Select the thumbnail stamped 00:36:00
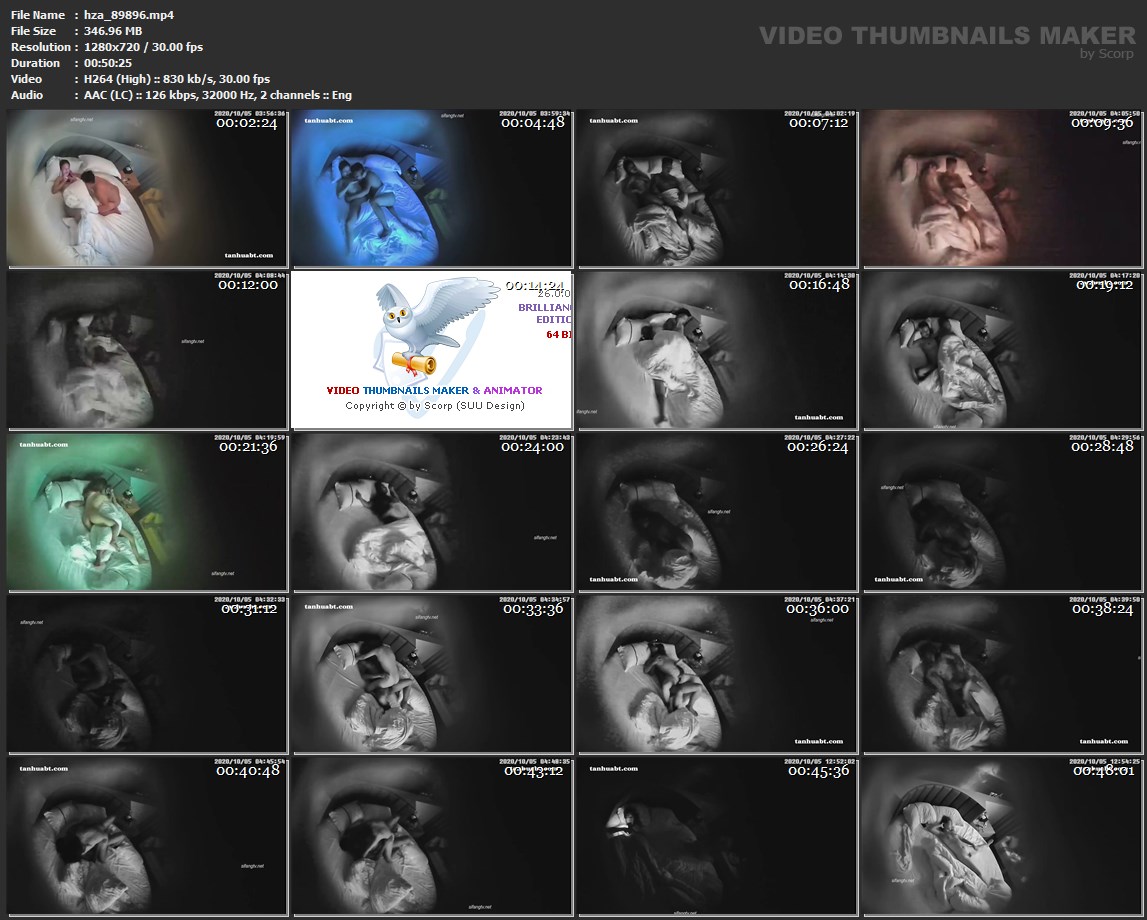 [717, 674]
